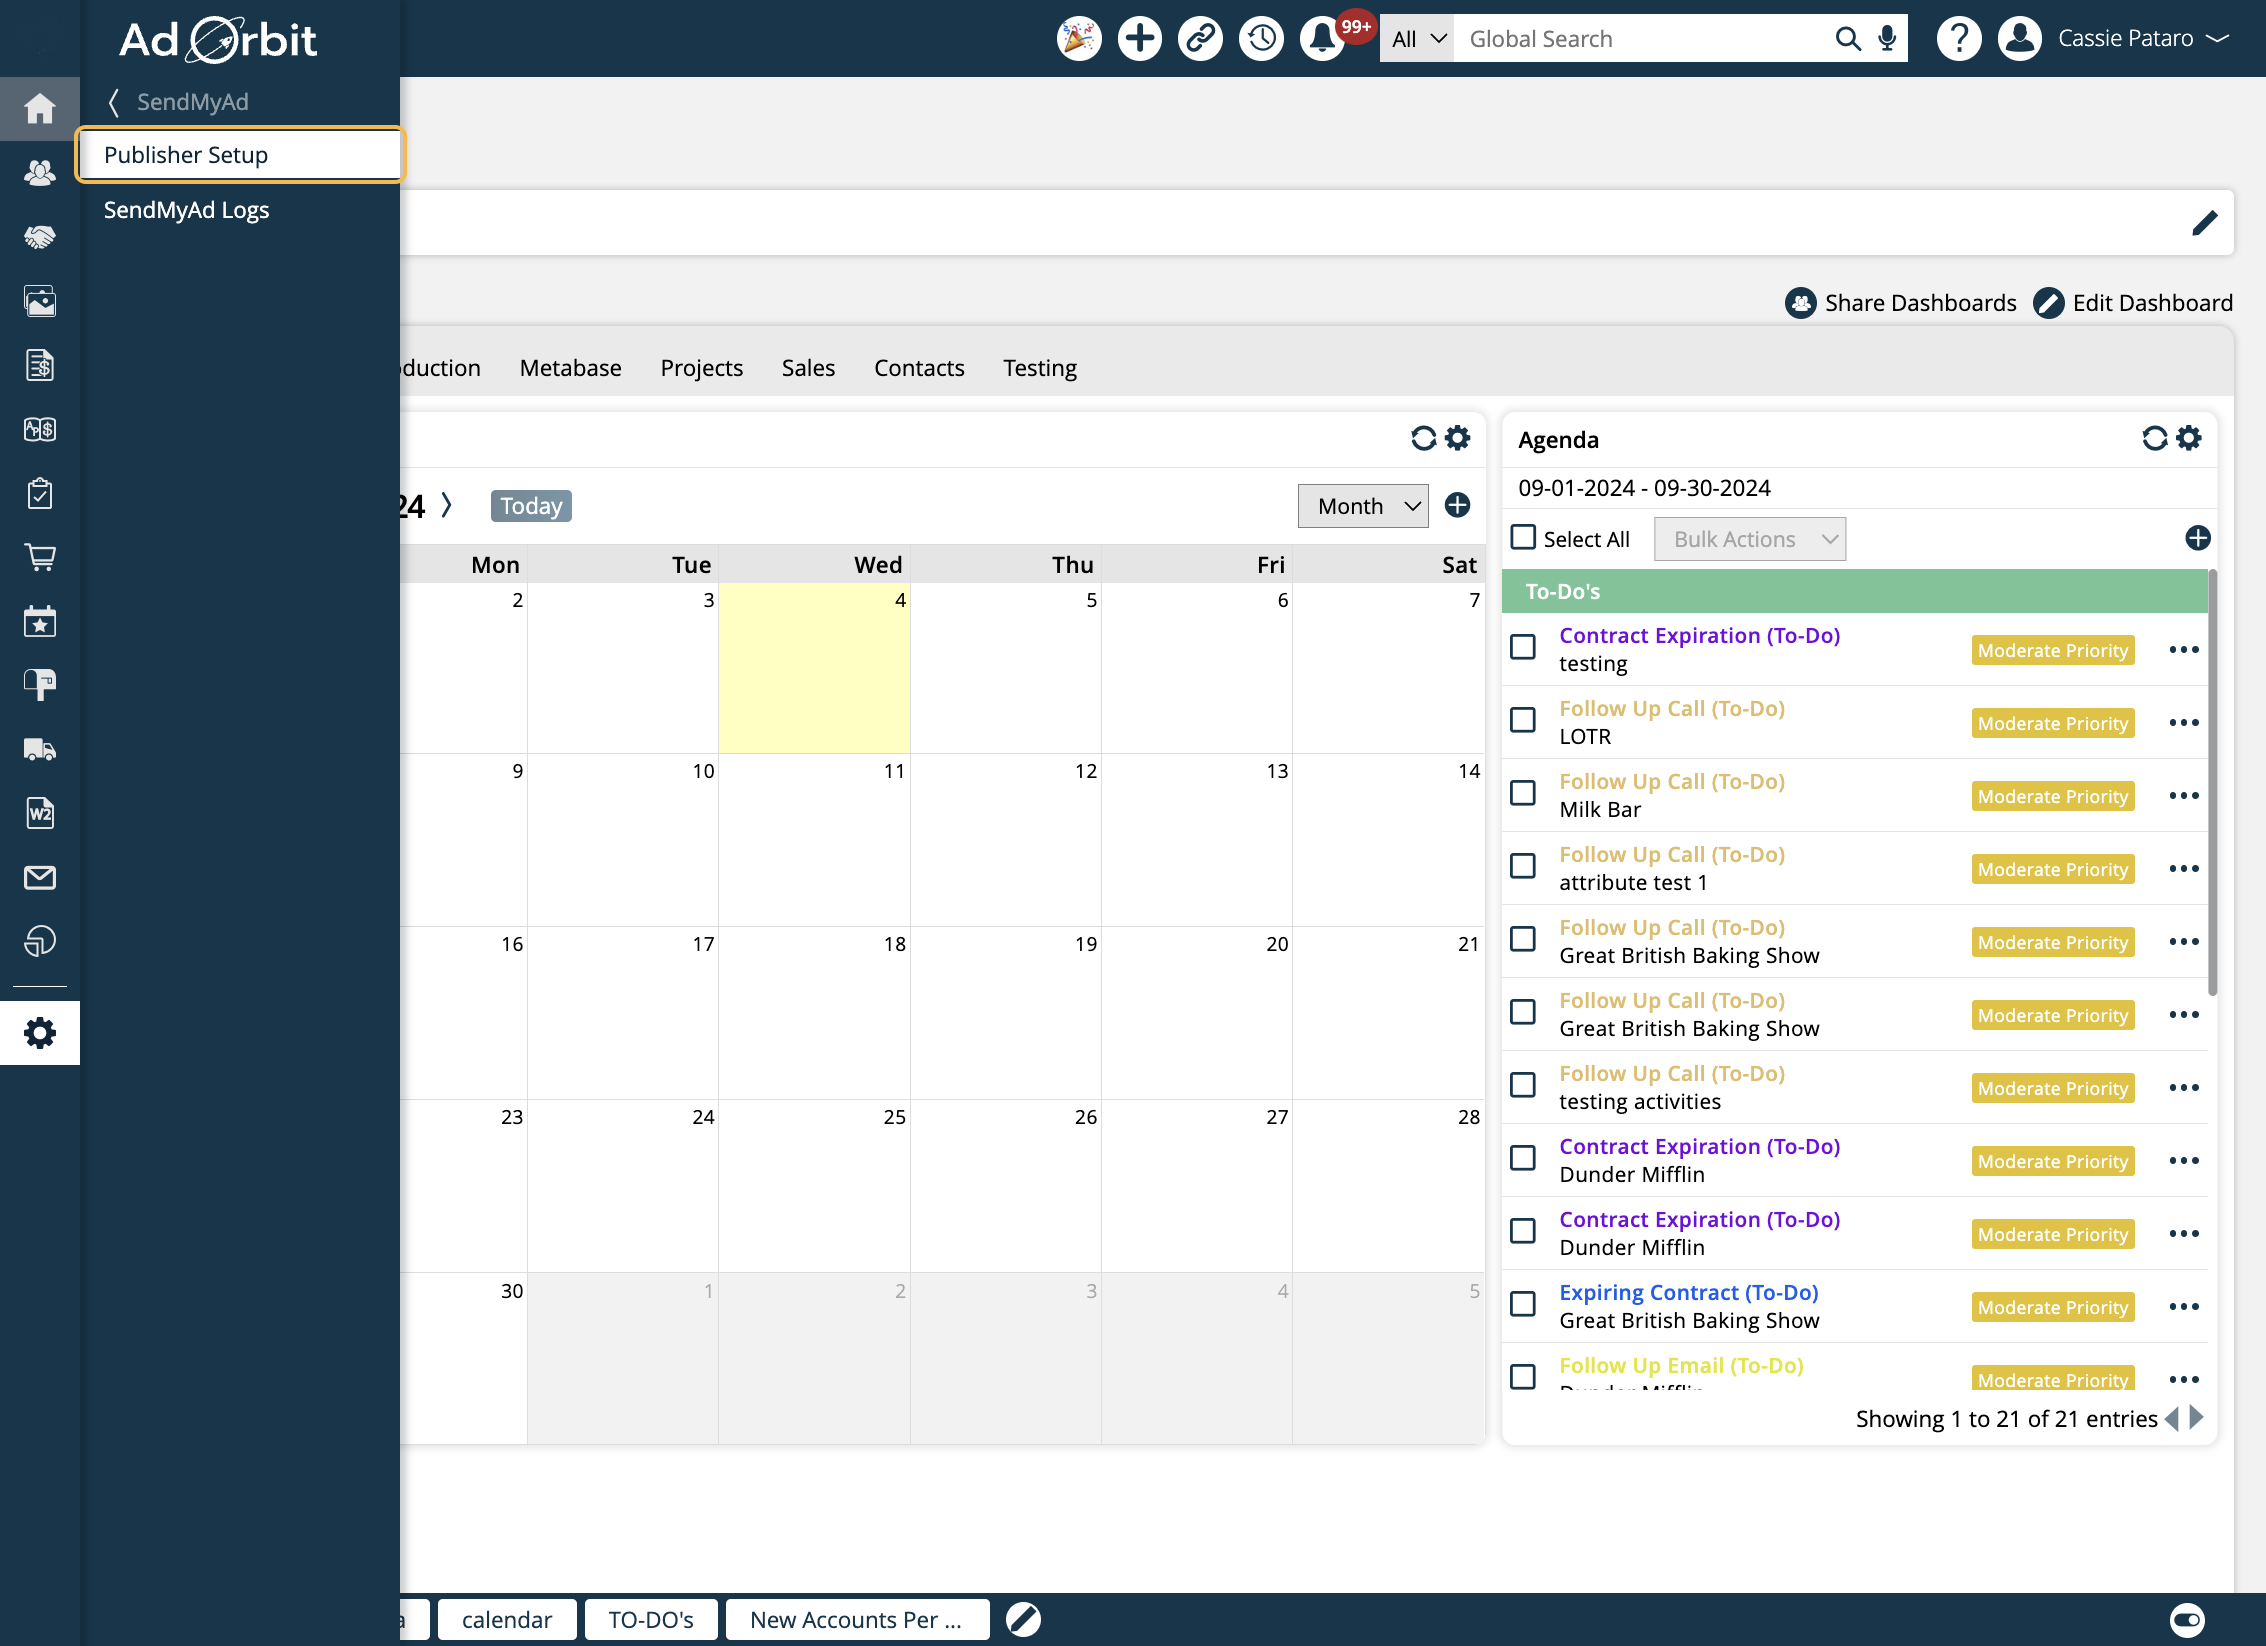The width and height of the screenshot is (2266, 1646).
Task: Tick the Milk Bar follow-up checkbox
Action: (x=1523, y=794)
